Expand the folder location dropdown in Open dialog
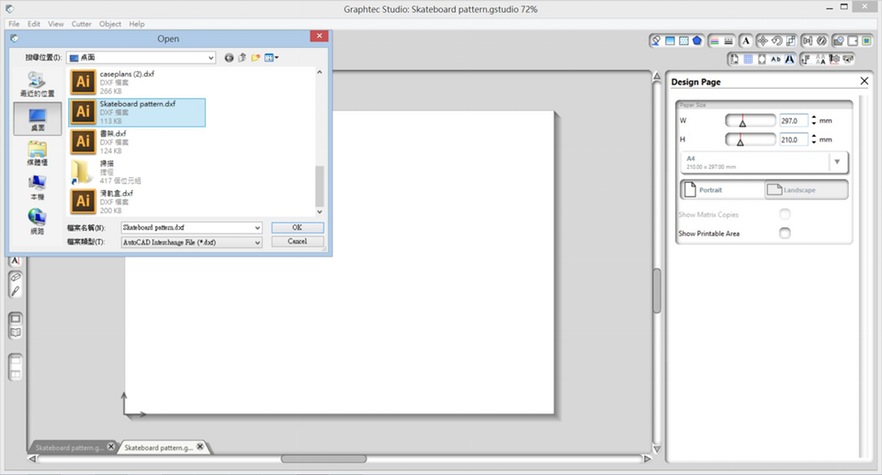 [211, 57]
